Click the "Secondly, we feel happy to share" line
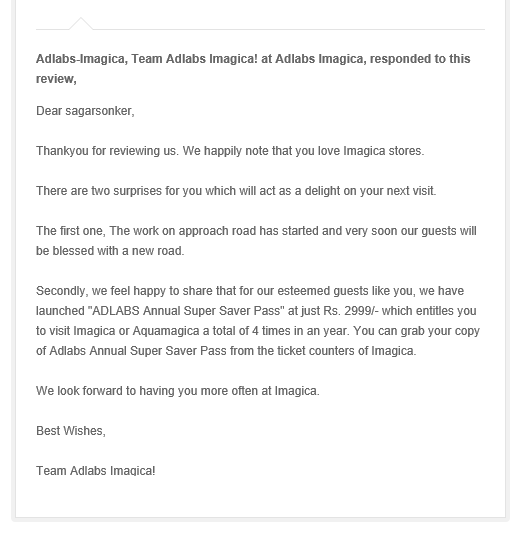Screen dimensions: 518x536 coord(250,291)
